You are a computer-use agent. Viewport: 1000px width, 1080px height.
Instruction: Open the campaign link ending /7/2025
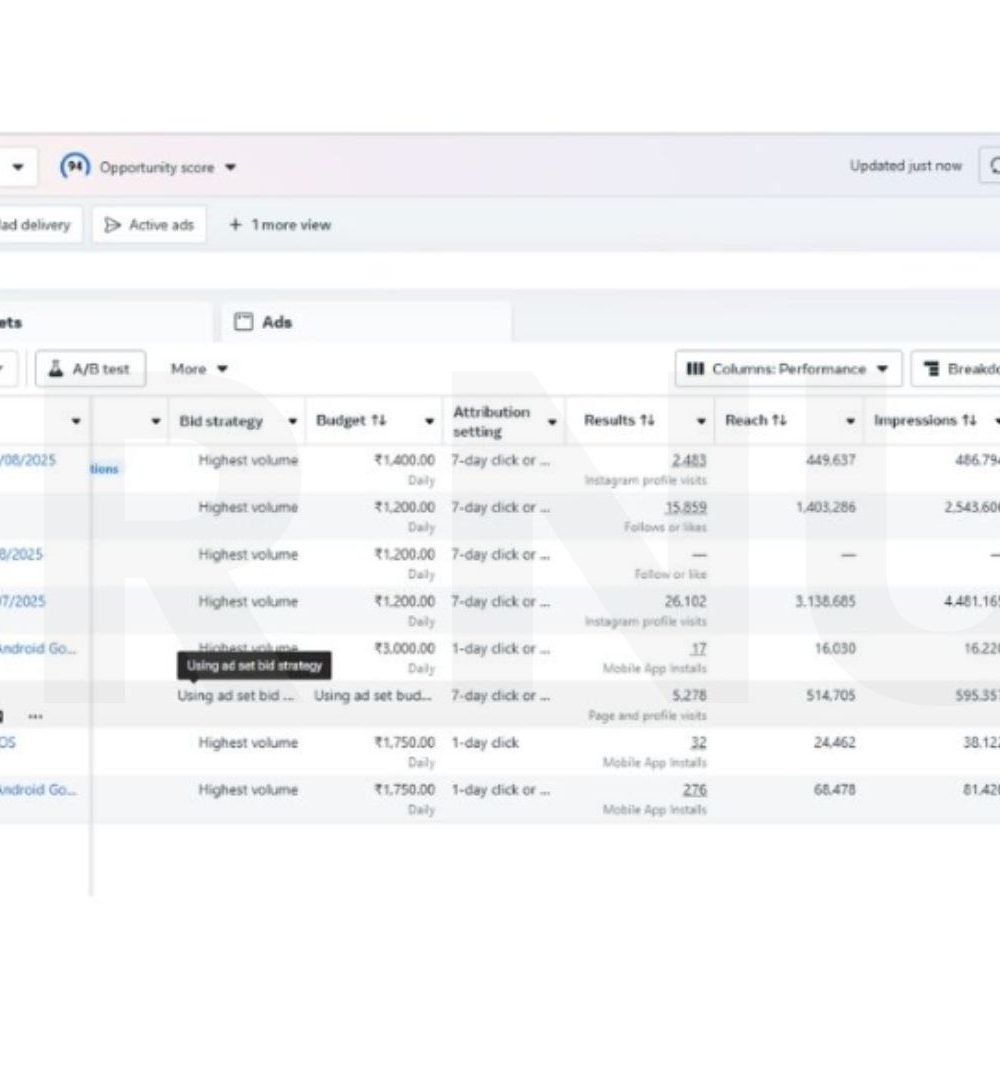click(x=22, y=601)
